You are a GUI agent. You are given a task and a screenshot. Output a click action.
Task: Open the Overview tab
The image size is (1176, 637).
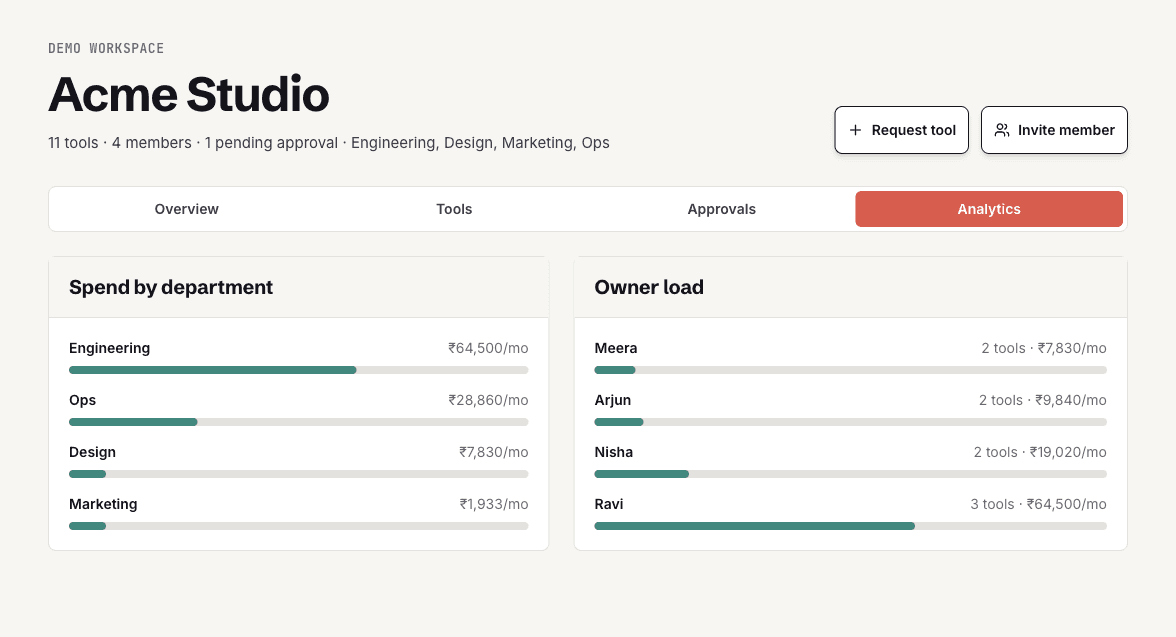(x=187, y=209)
